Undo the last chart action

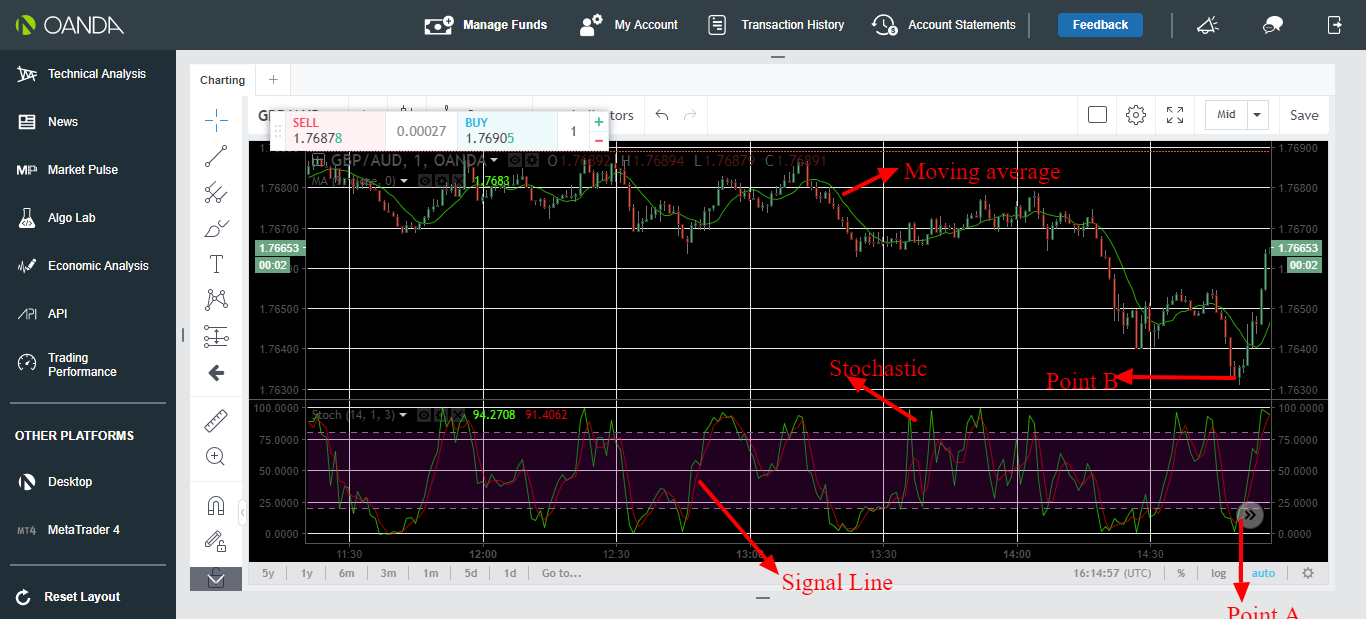[662, 115]
